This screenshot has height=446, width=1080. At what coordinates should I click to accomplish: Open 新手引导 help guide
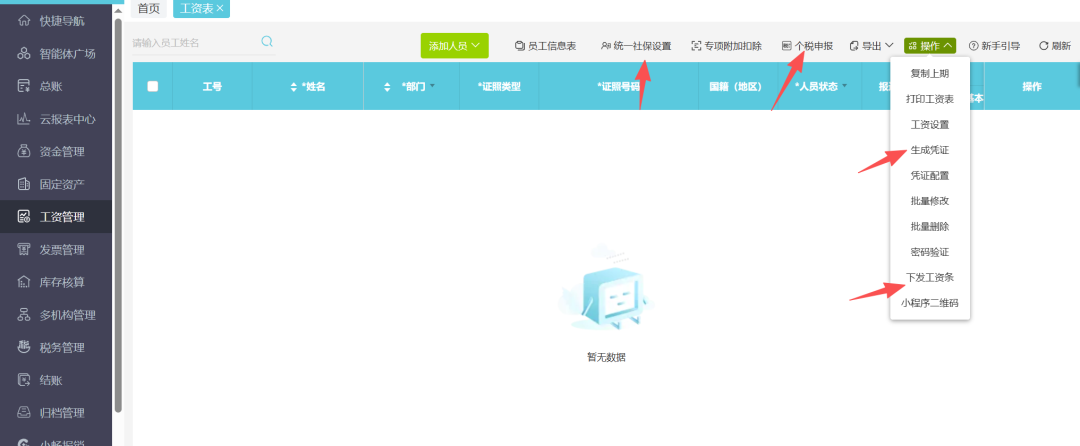coord(995,46)
